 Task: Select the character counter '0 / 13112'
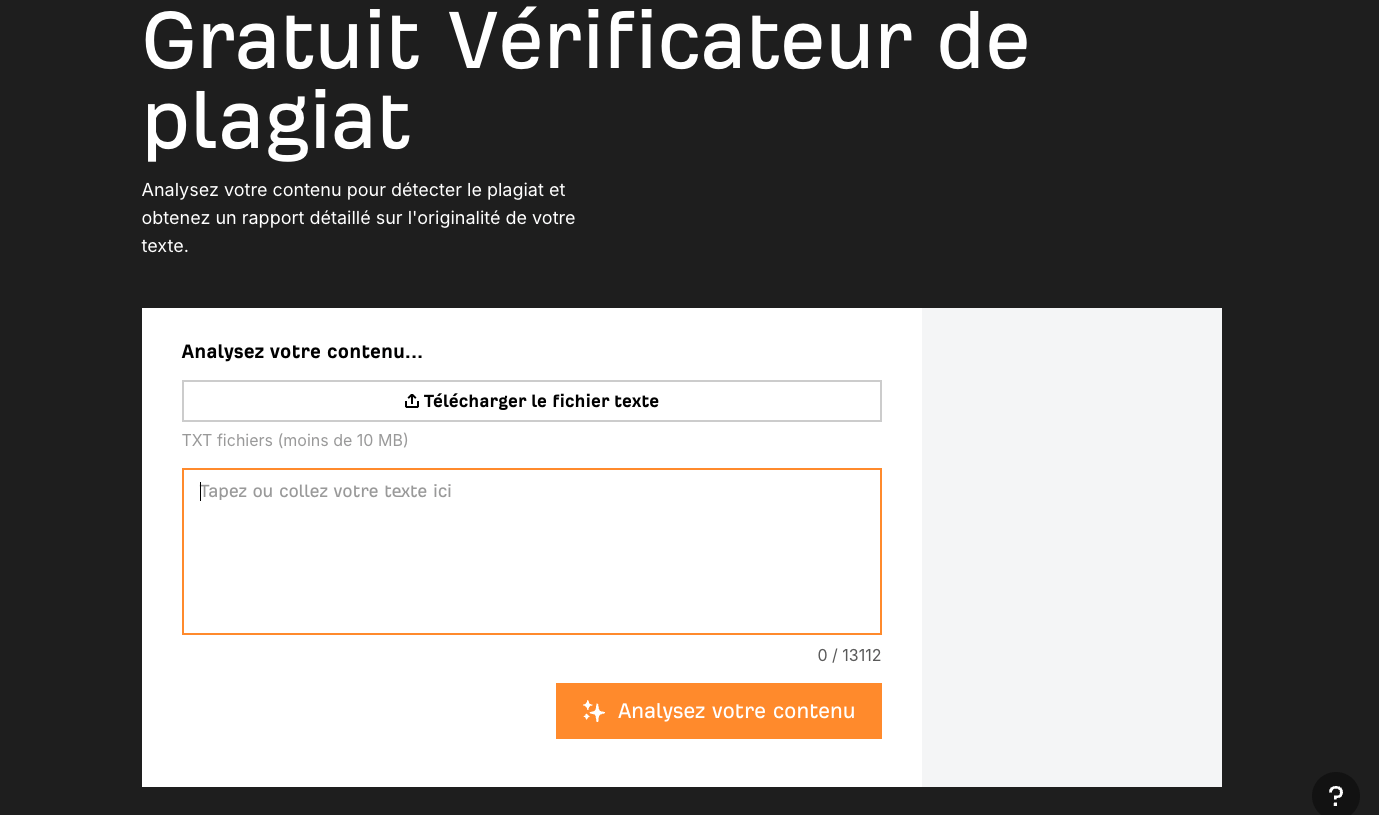point(849,655)
